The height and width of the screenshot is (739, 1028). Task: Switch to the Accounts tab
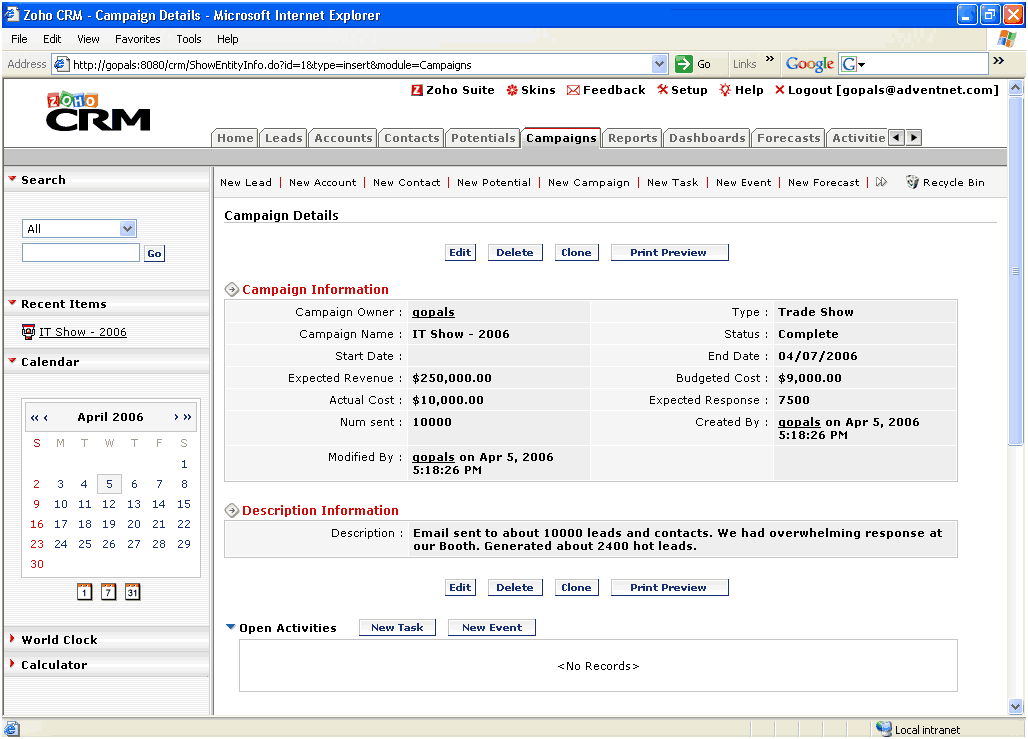coord(343,138)
